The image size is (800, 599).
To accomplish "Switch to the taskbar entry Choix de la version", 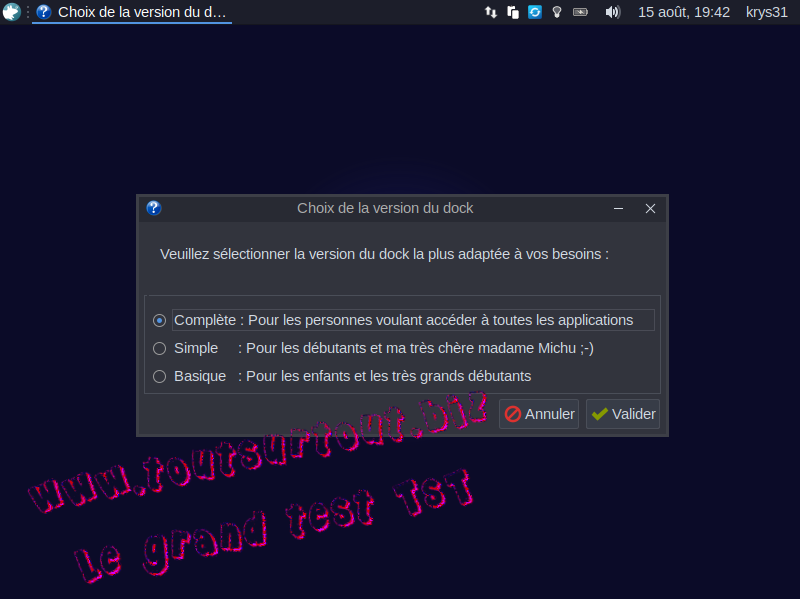I will pyautogui.click(x=132, y=12).
